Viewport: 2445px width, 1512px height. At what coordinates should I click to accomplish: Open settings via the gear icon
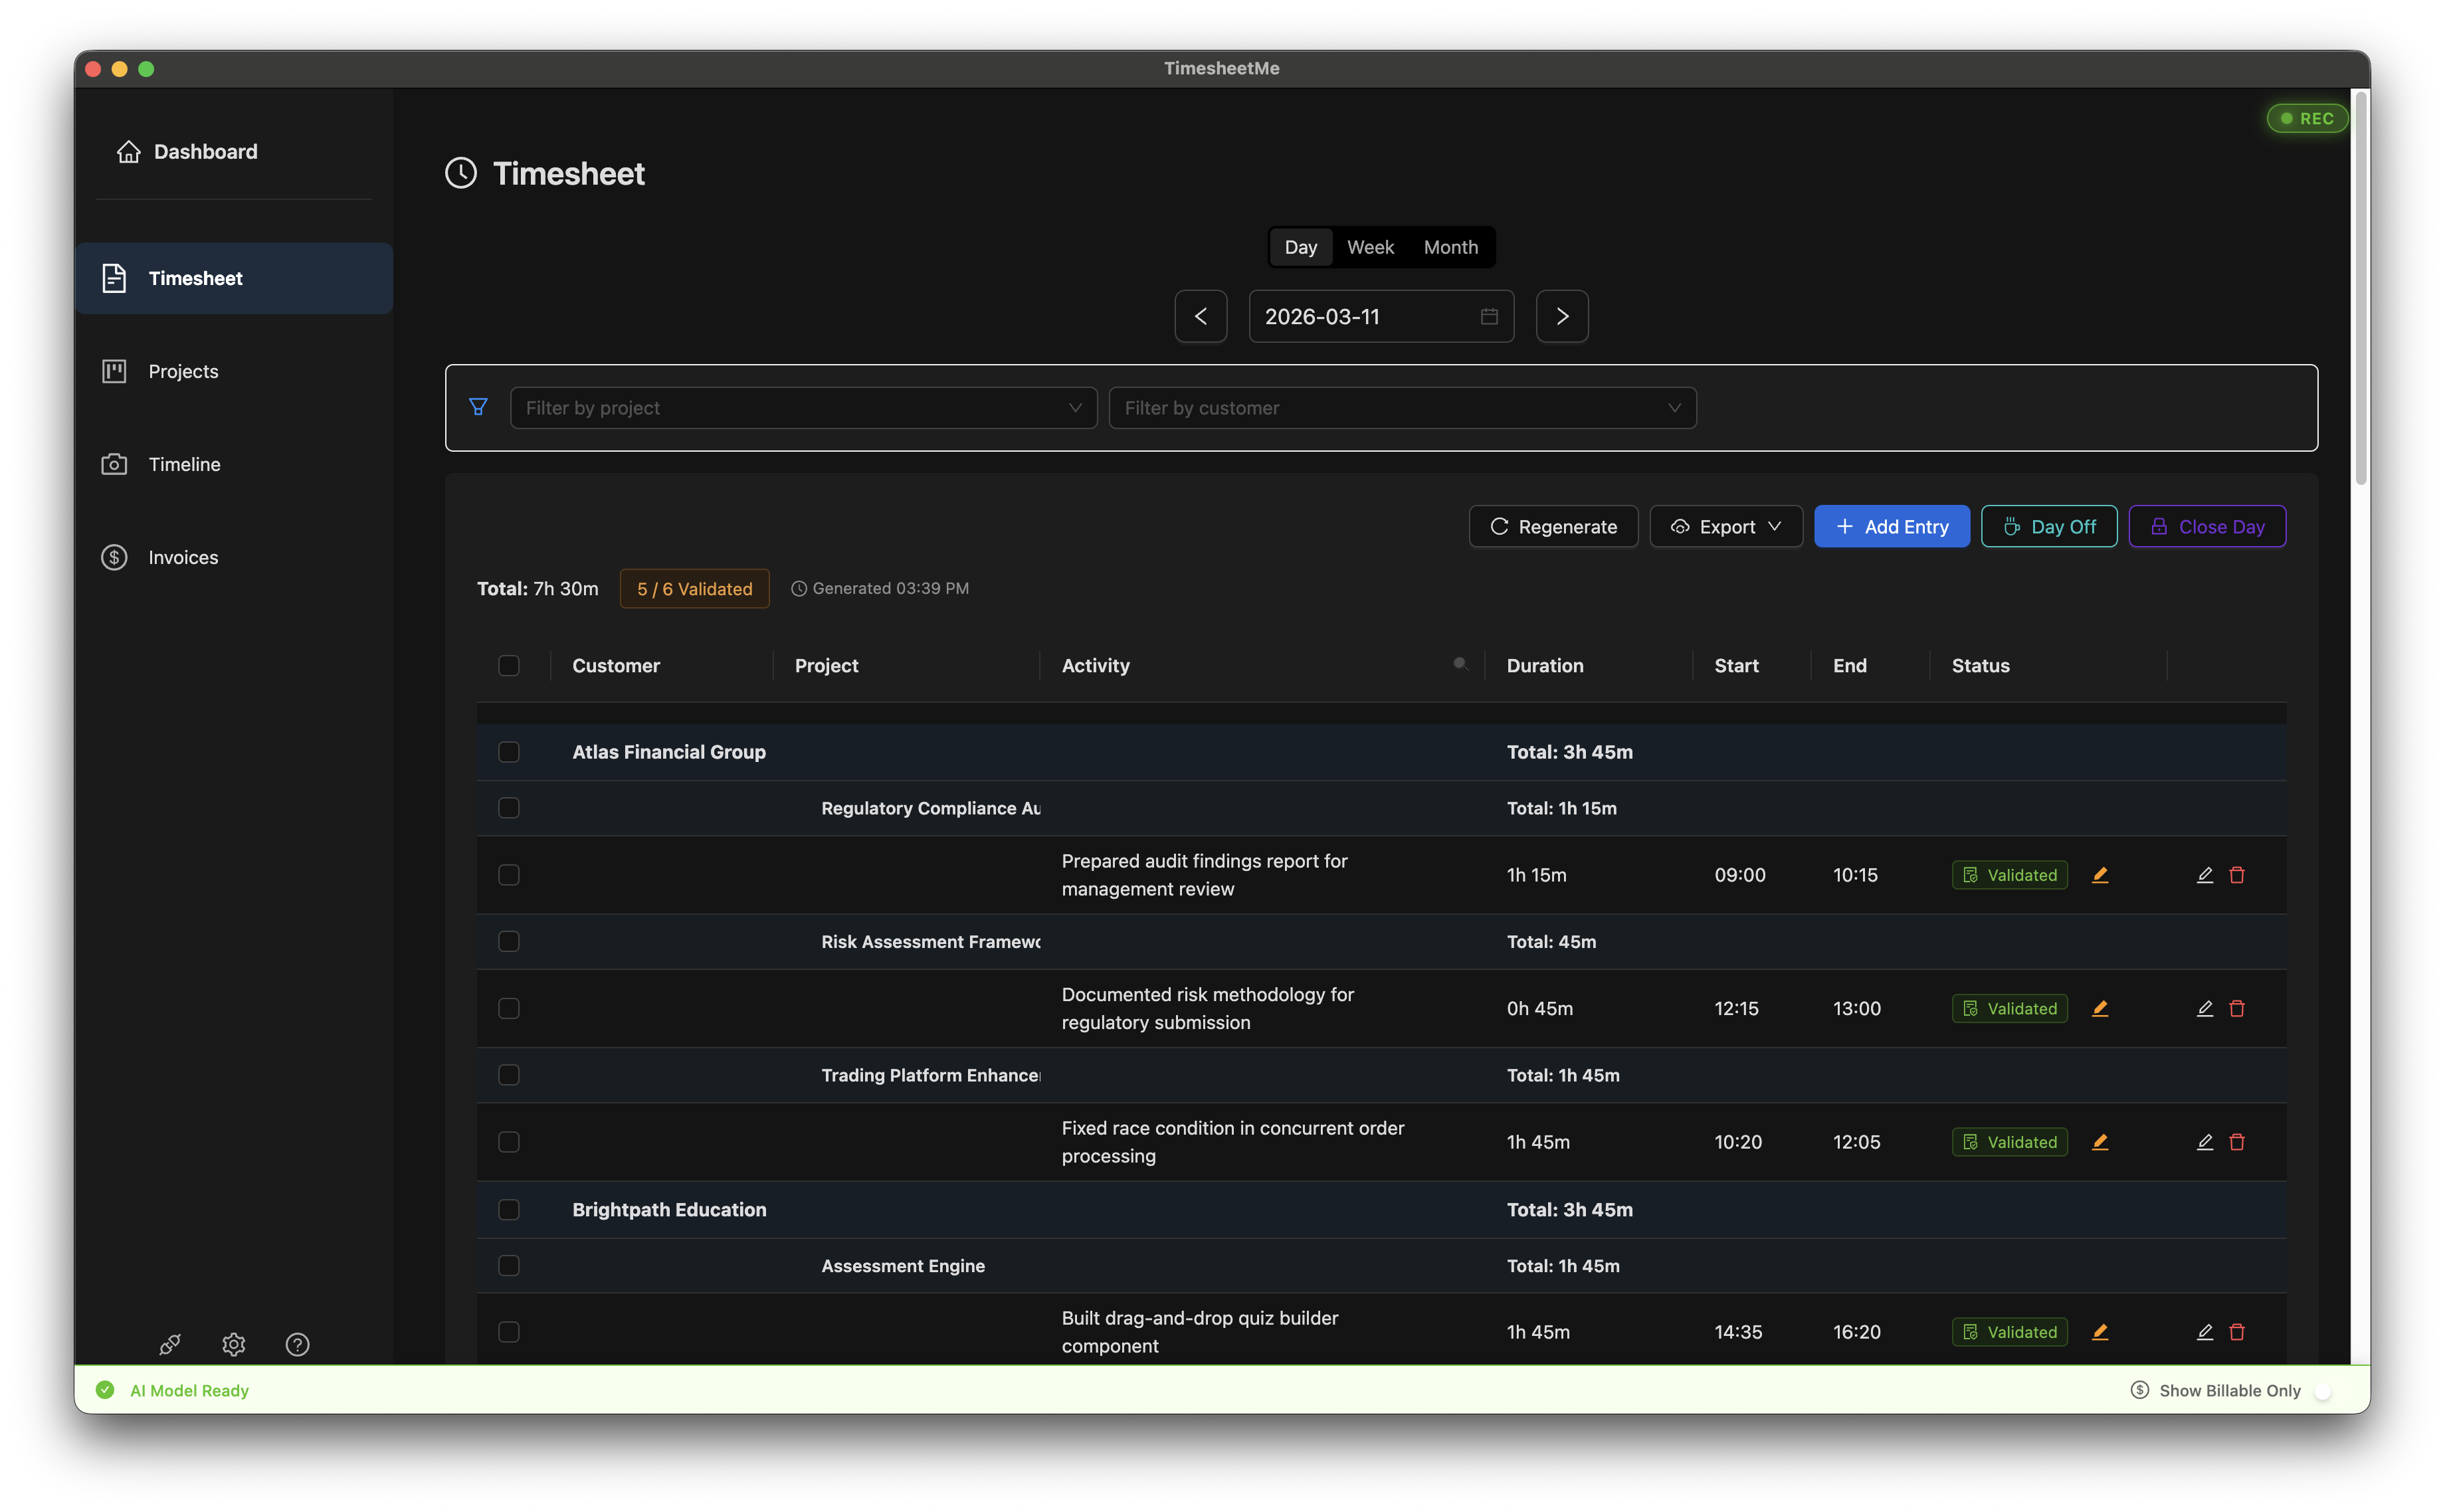pyautogui.click(x=233, y=1344)
